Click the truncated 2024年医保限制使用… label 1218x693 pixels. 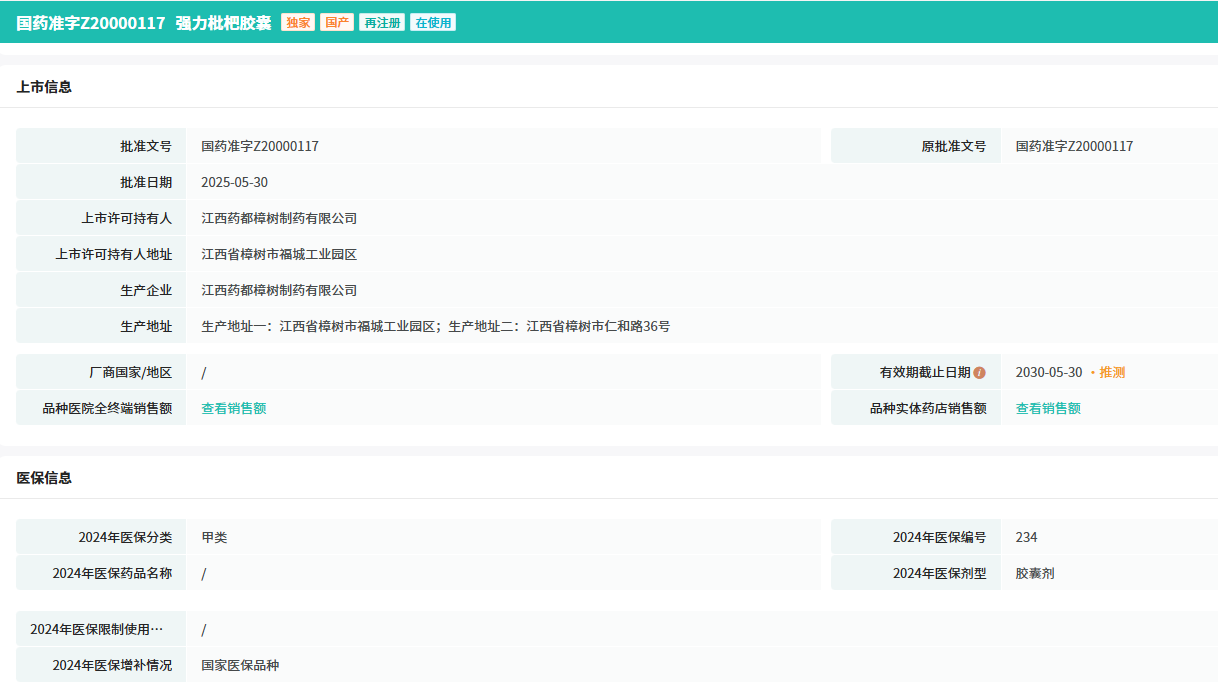pos(96,629)
